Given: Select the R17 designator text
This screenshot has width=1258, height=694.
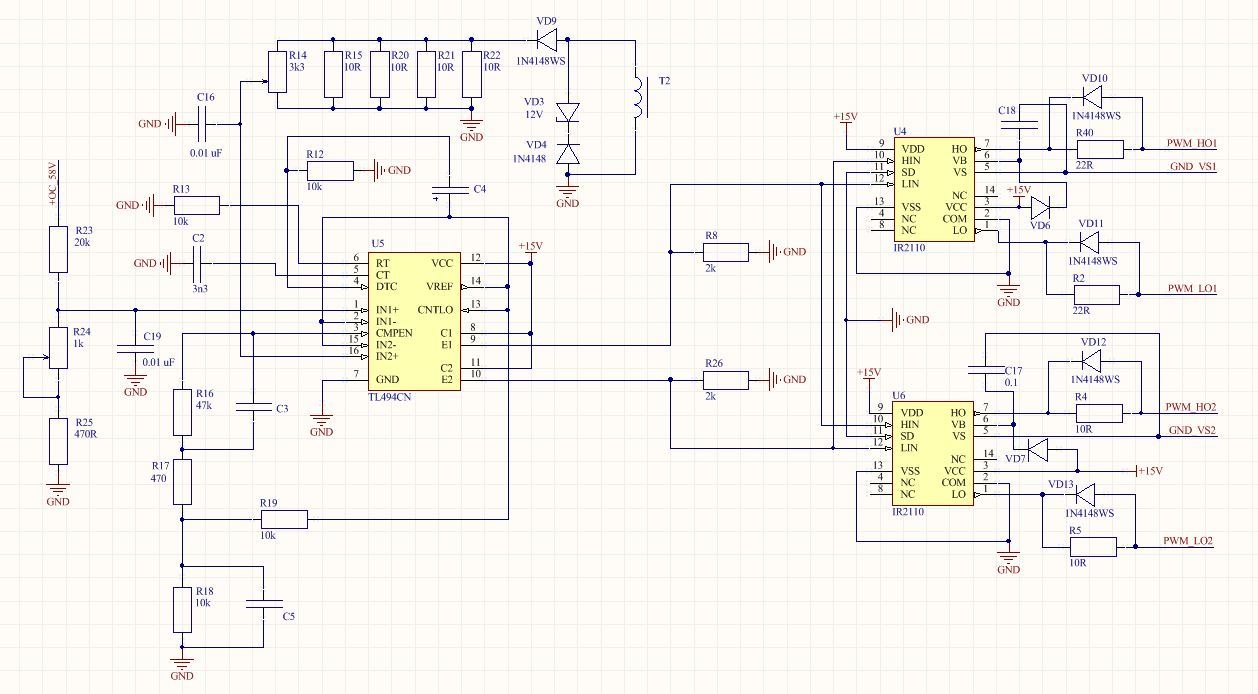Looking at the screenshot, I should [160, 467].
